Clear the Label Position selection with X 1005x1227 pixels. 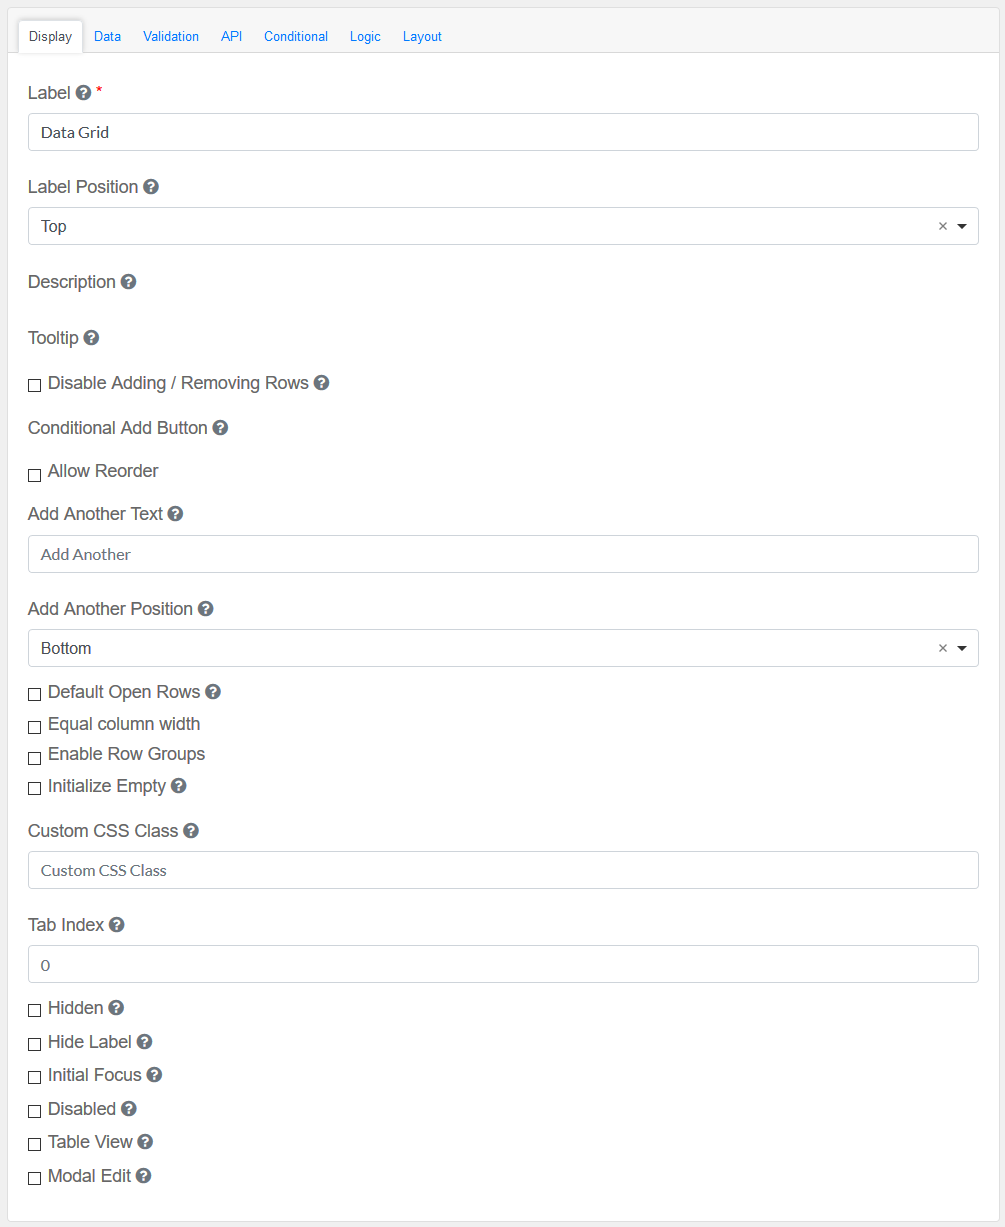[x=942, y=227]
